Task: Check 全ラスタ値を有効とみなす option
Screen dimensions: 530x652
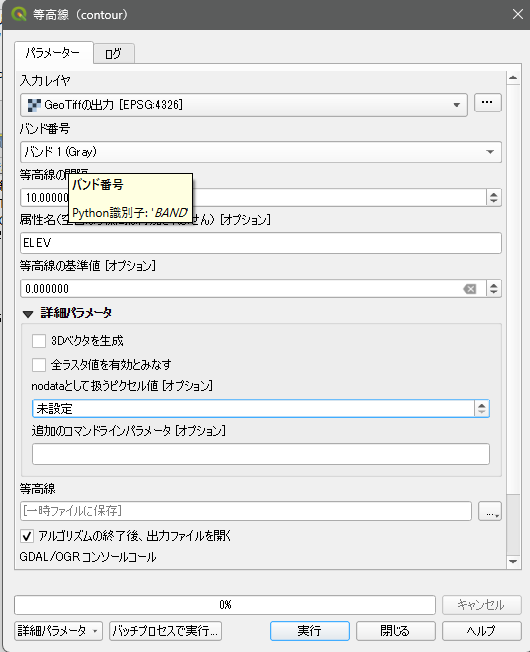Action: [x=39, y=365]
